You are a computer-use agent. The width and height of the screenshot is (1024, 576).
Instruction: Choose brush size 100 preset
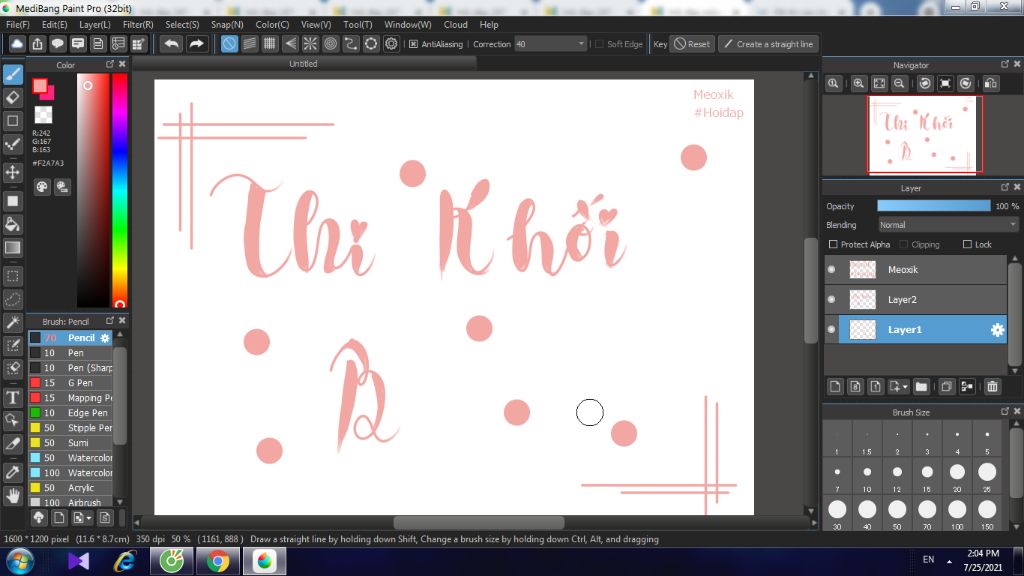tap(957, 513)
